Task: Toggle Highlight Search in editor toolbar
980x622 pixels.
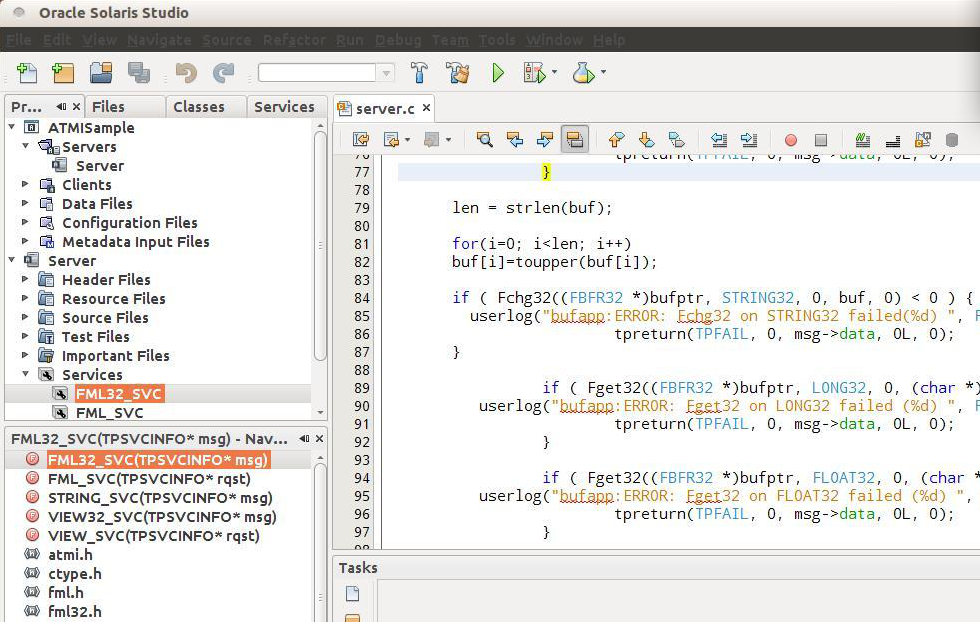Action: [x=574, y=139]
